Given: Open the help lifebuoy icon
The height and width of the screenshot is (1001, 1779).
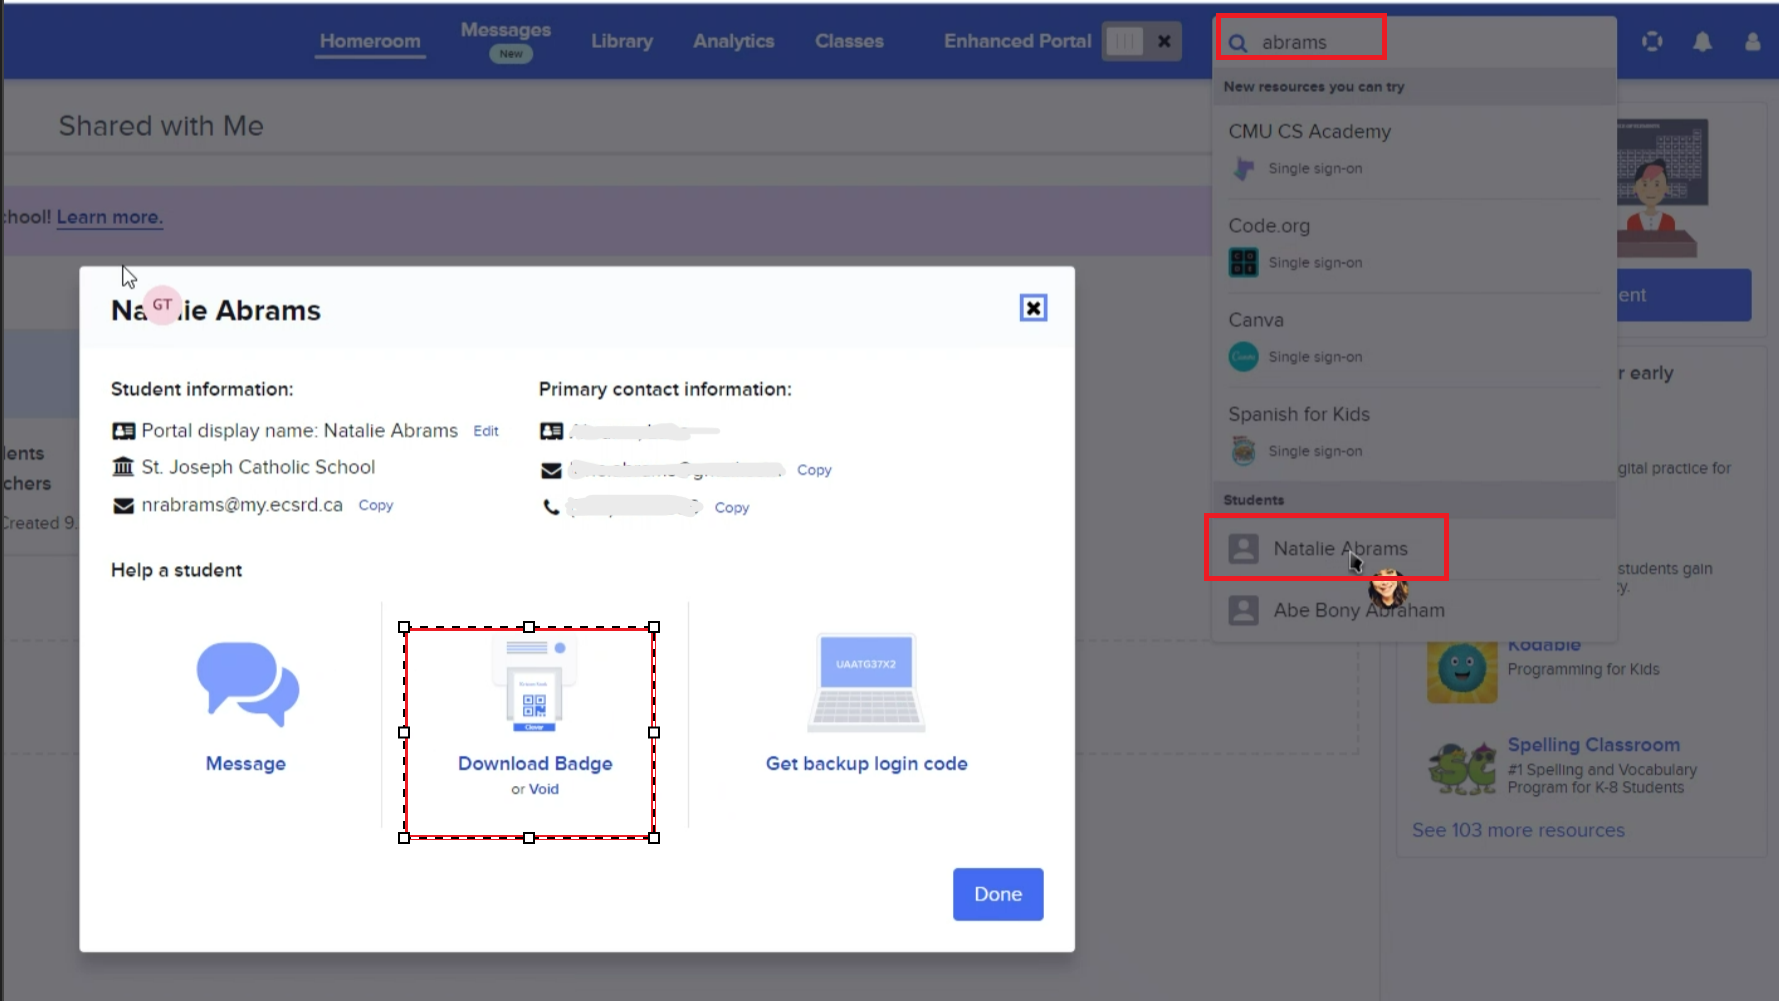Looking at the screenshot, I should pos(1652,41).
